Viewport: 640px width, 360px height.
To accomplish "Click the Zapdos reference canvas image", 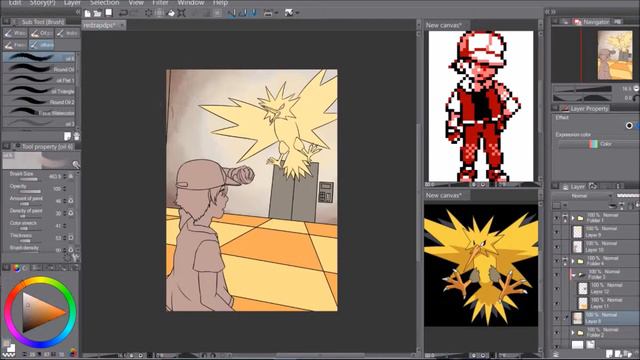I will 481,265.
